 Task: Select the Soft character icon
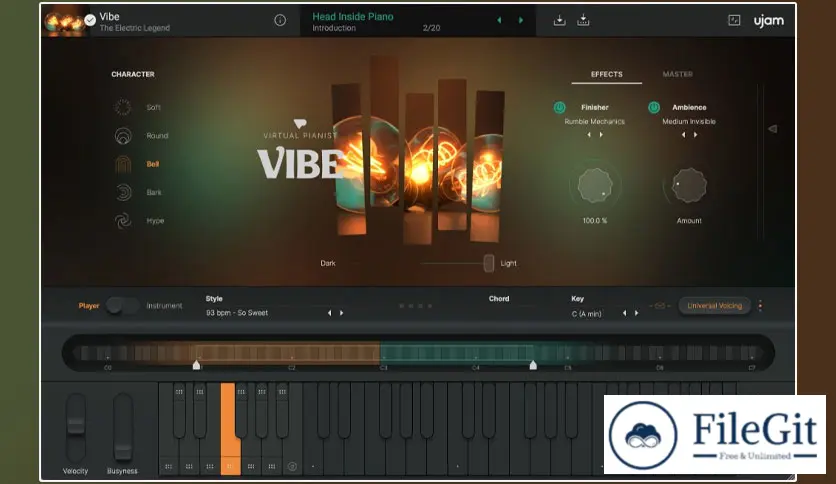(x=123, y=107)
